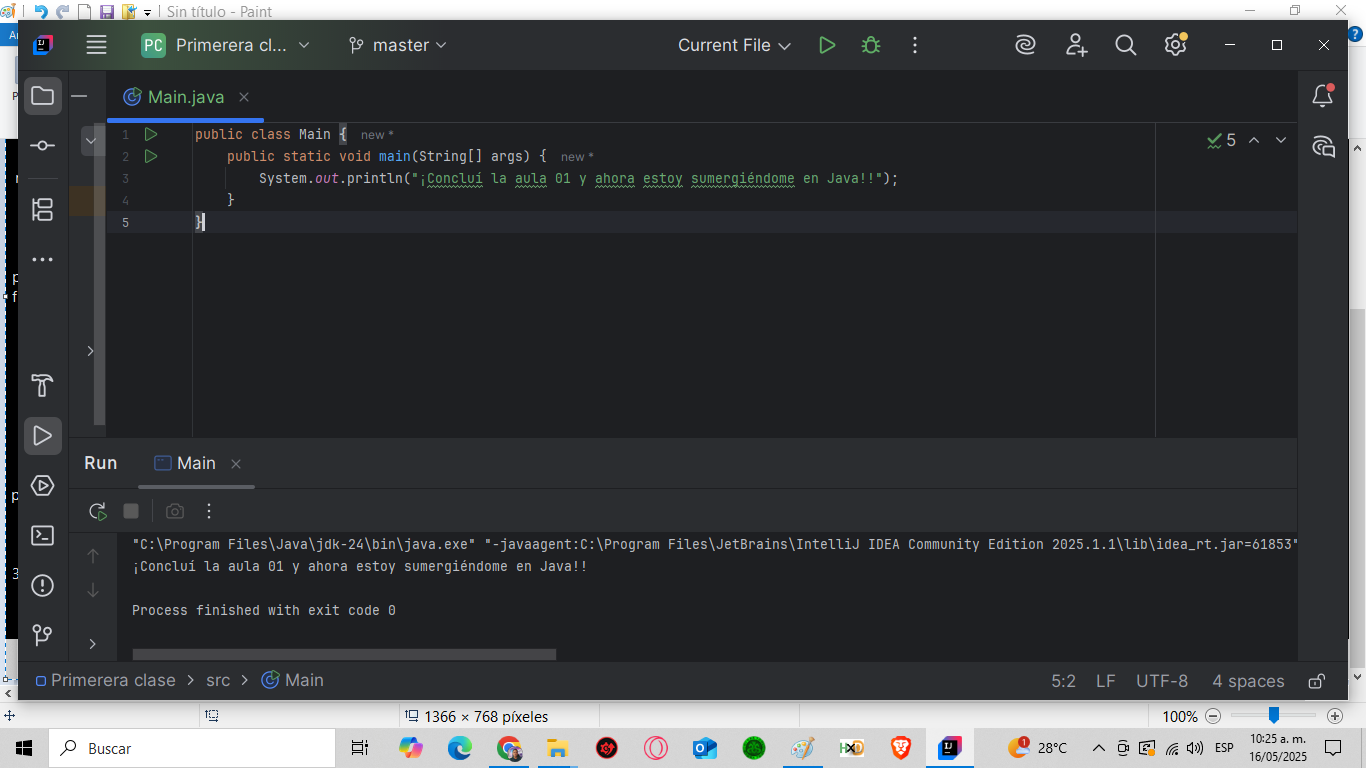Click the green Run button in title toolbar
The height and width of the screenshot is (768, 1366).
pyautogui.click(x=827, y=45)
